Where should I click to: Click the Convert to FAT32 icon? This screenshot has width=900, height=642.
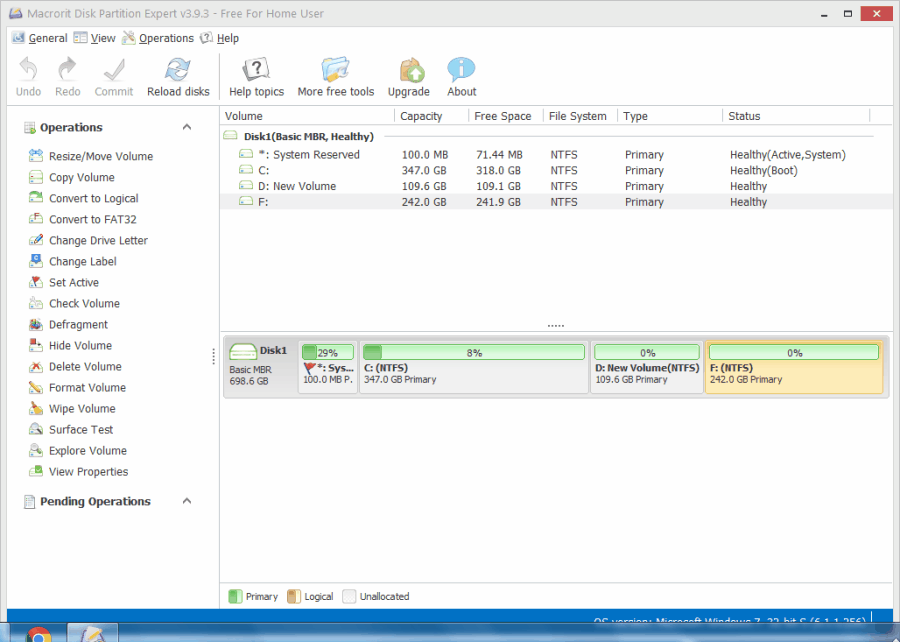coord(36,219)
